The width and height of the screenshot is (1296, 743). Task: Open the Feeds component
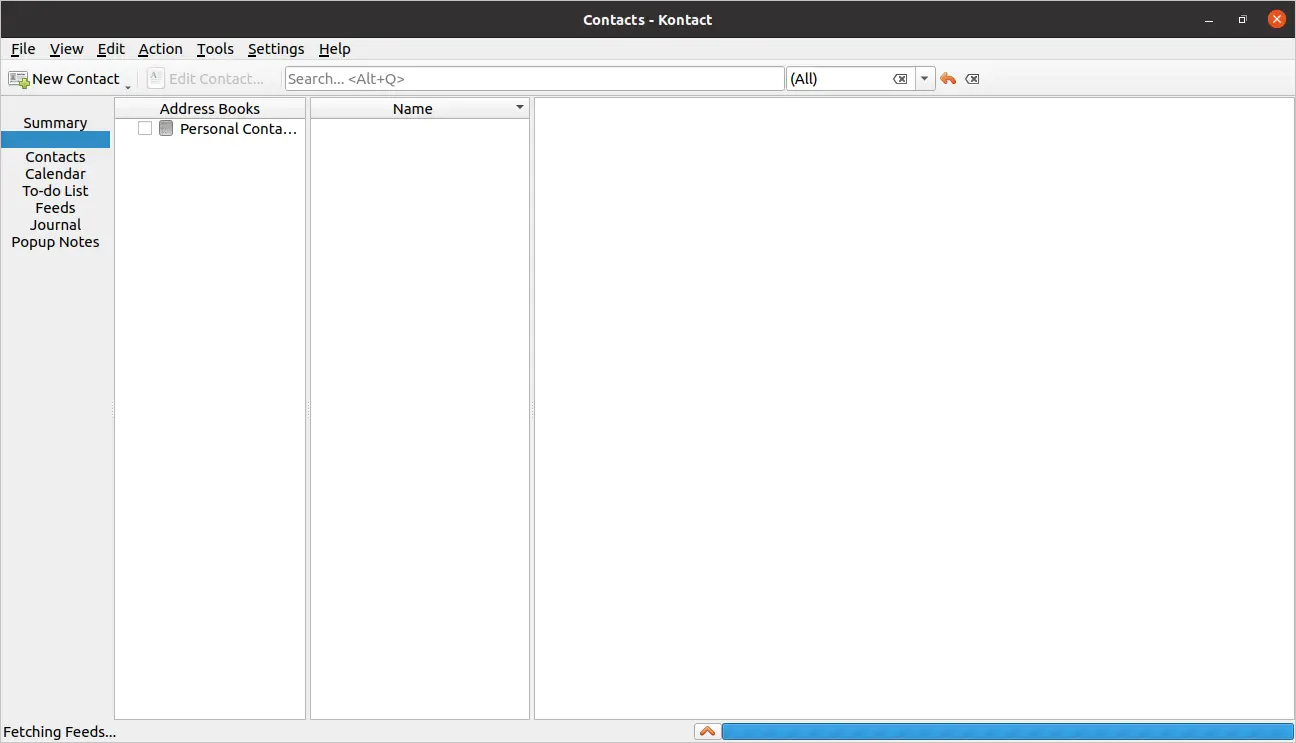click(x=56, y=208)
